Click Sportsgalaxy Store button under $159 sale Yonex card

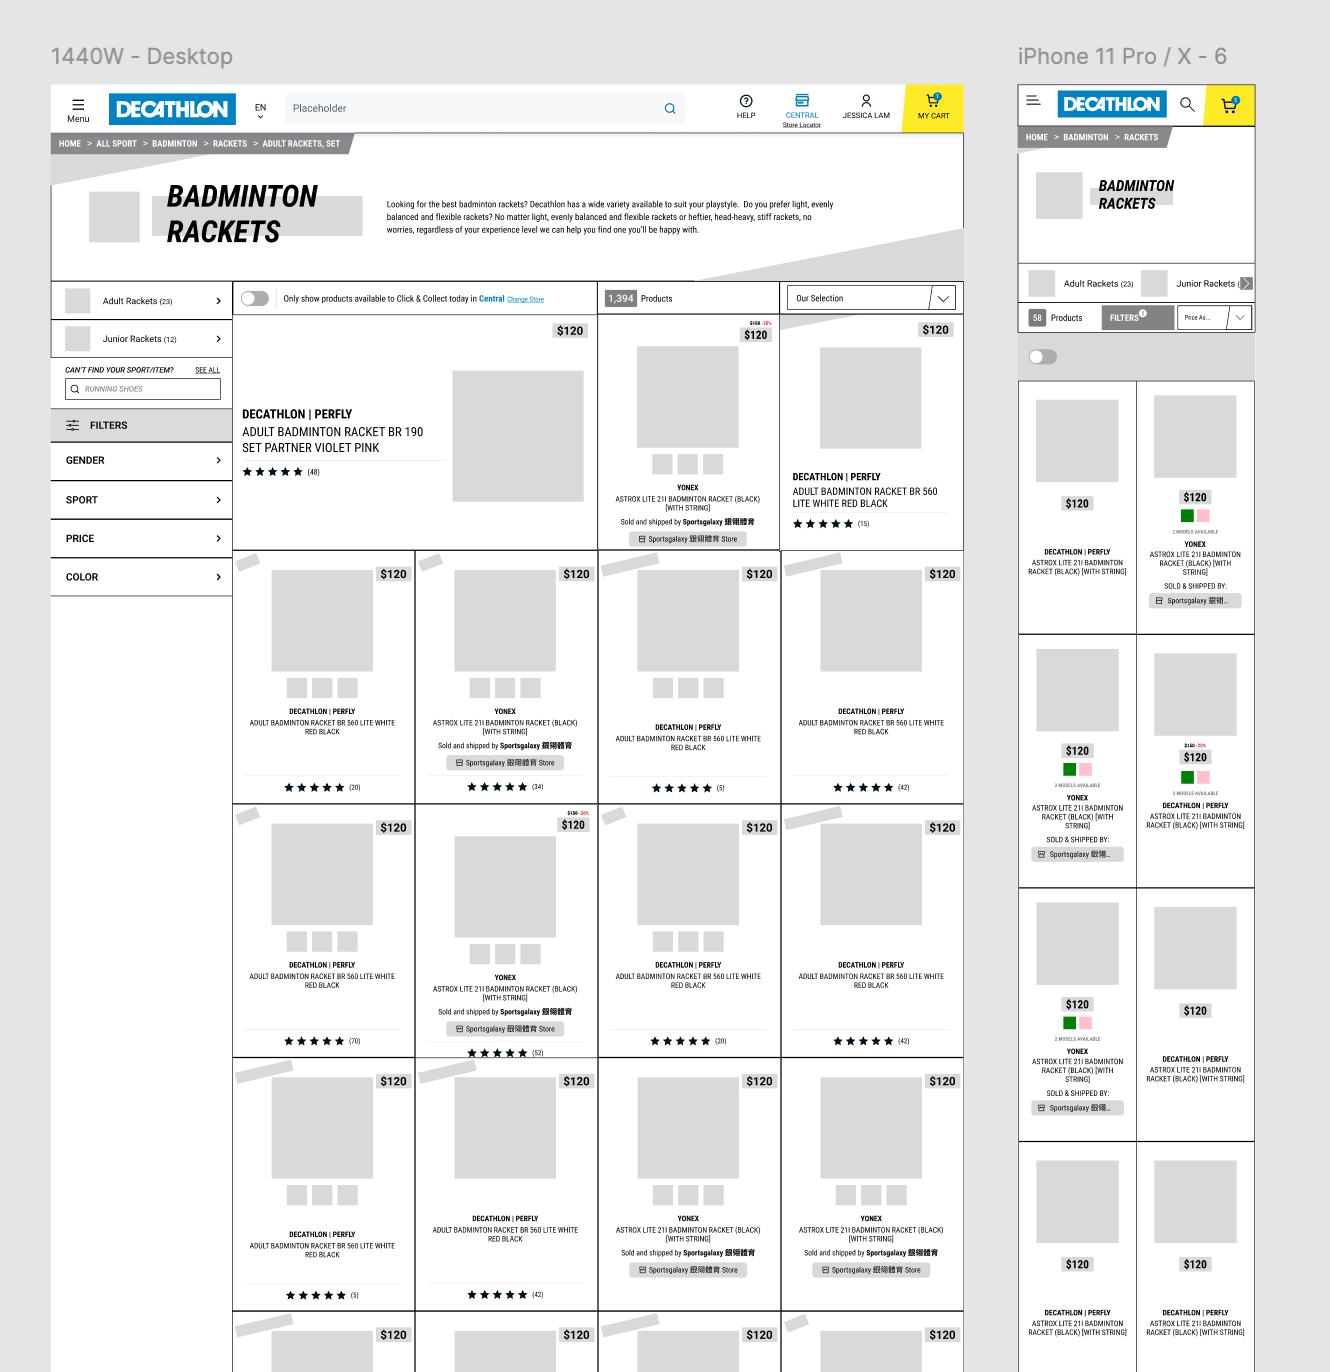tap(688, 539)
